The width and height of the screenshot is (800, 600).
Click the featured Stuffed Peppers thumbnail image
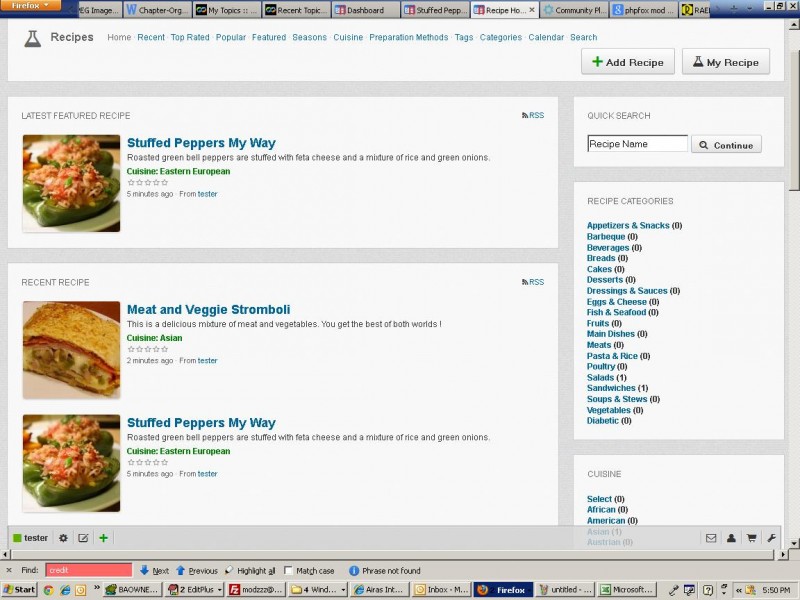tap(71, 183)
